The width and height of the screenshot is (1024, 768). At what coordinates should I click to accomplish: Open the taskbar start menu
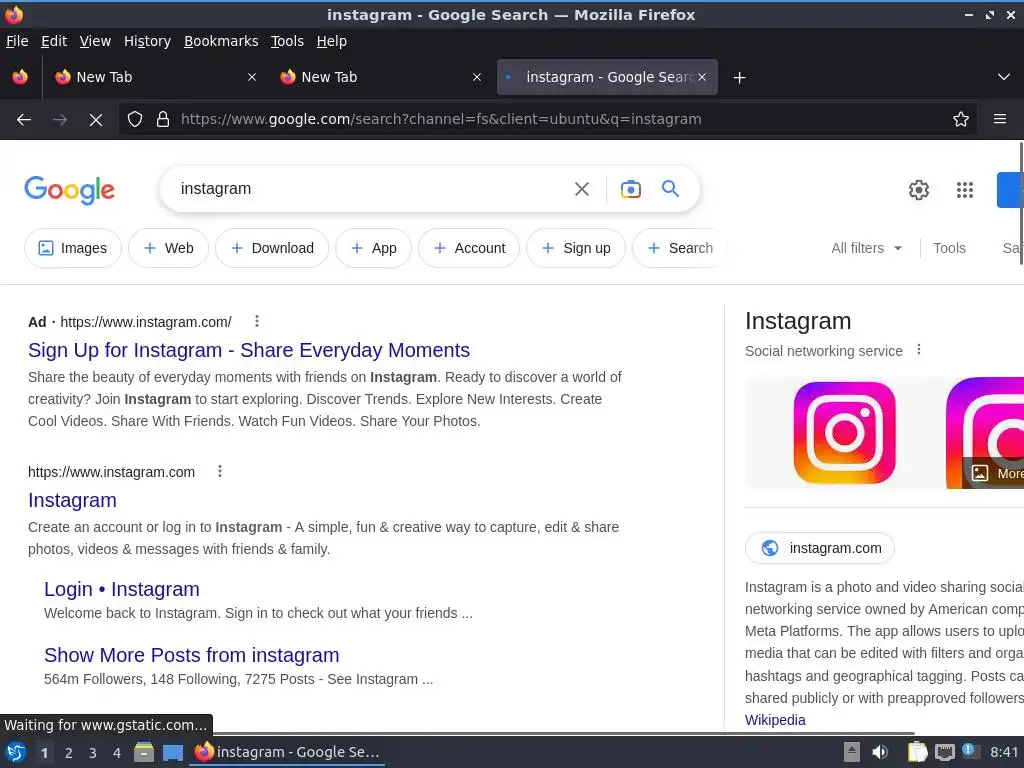pos(16,752)
